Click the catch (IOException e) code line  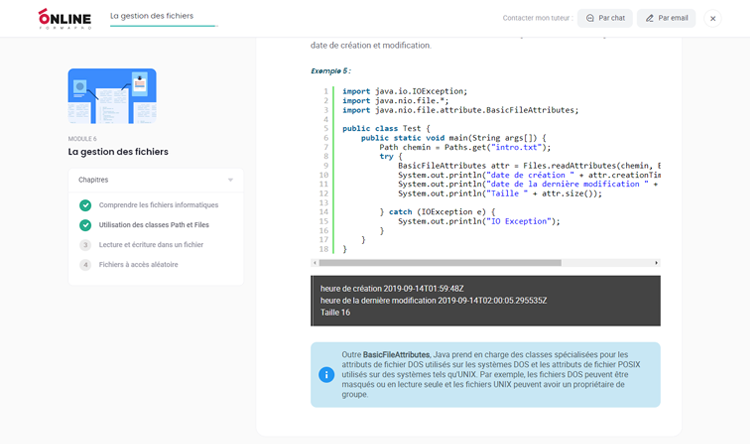pyautogui.click(x=437, y=211)
